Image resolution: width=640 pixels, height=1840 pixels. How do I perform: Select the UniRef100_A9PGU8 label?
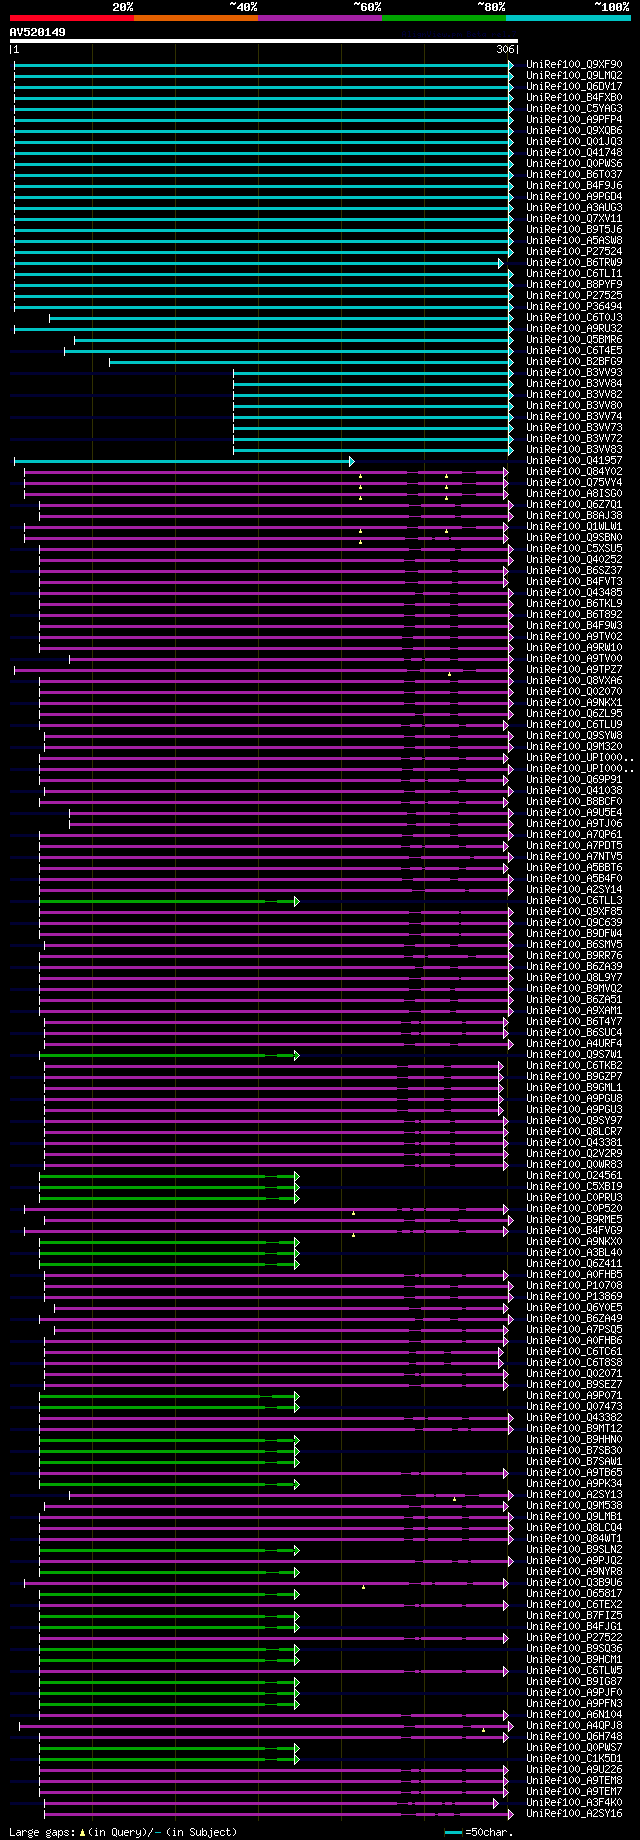point(574,1098)
